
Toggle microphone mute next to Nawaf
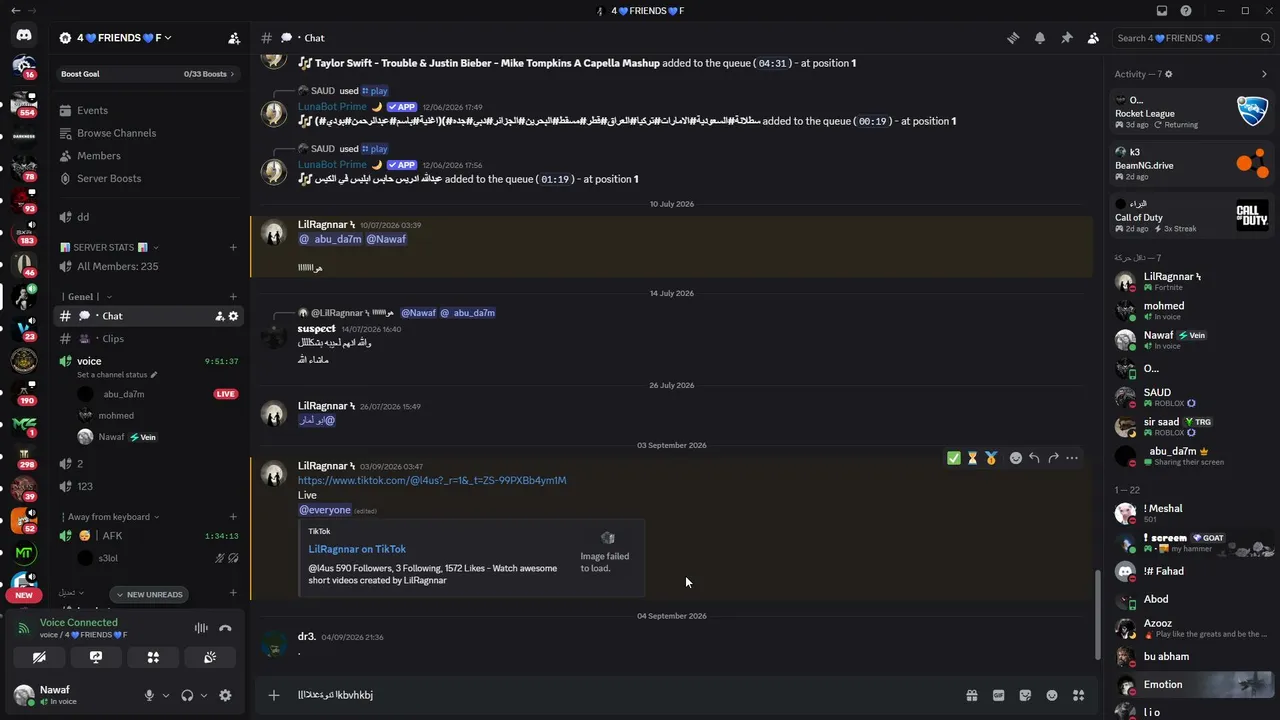(x=149, y=695)
